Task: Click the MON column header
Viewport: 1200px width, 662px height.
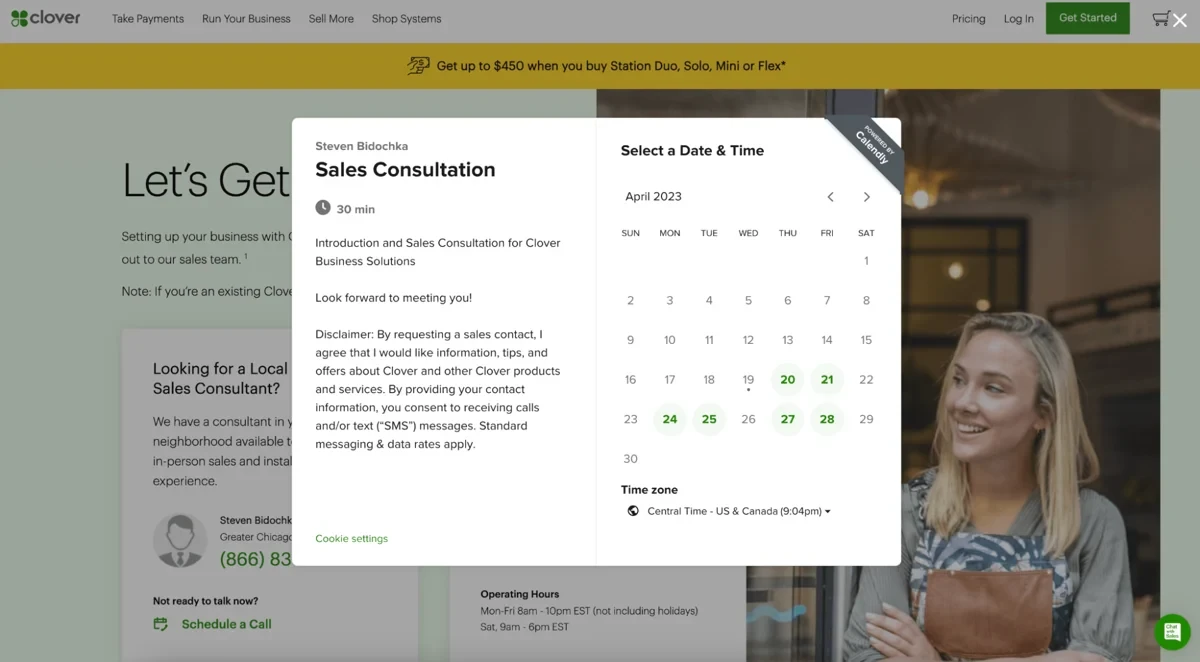Action: (670, 233)
